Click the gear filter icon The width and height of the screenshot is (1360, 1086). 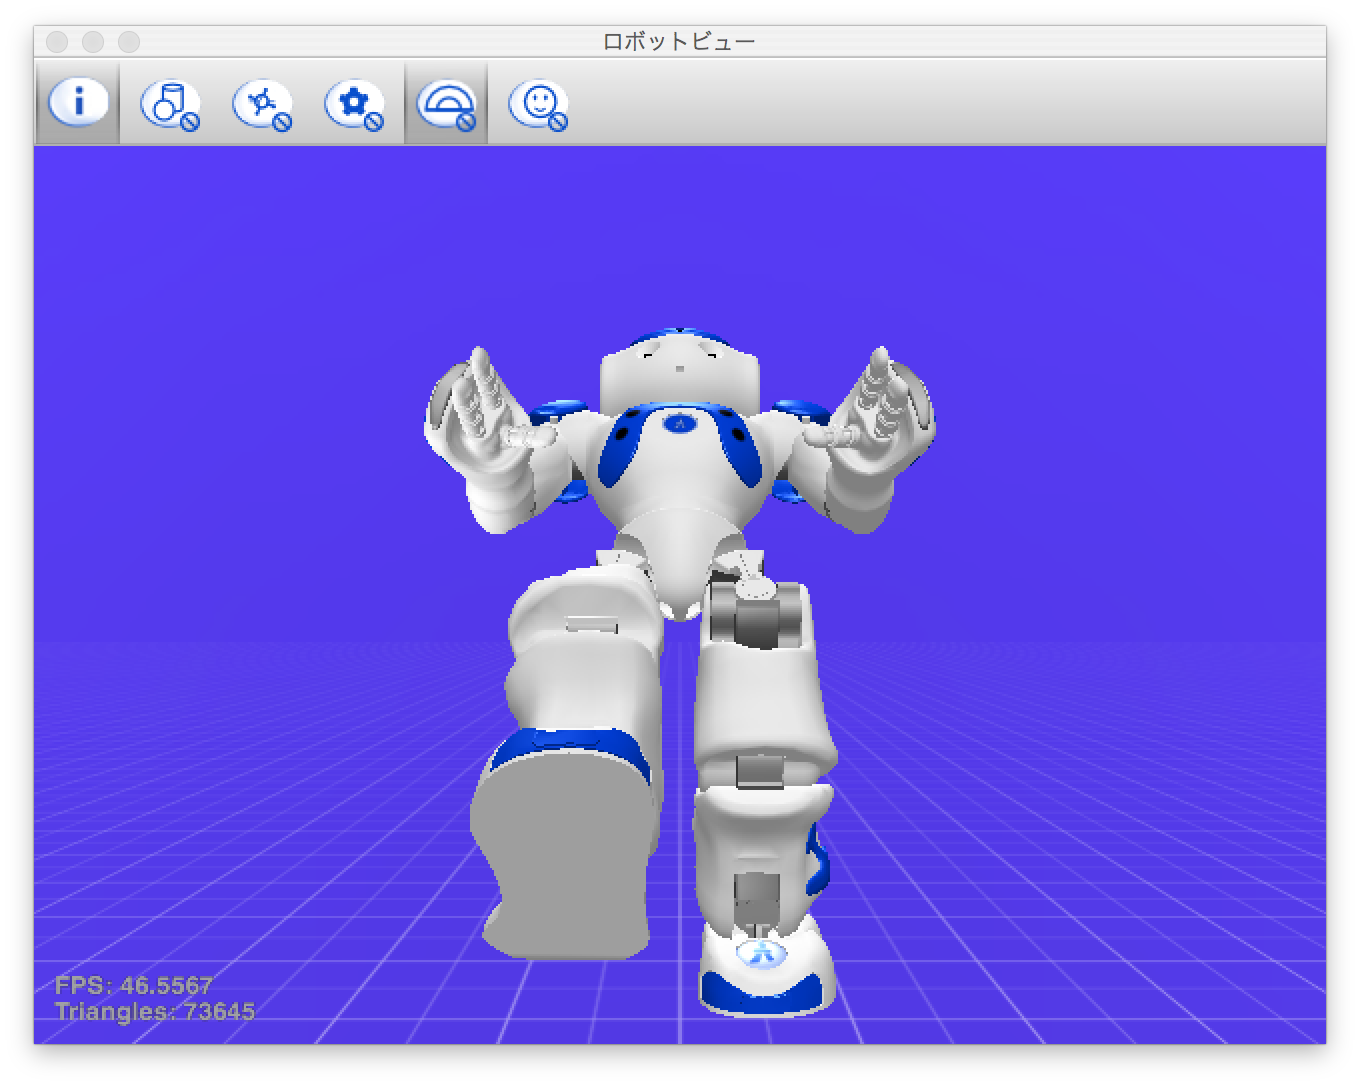pyautogui.click(x=354, y=104)
